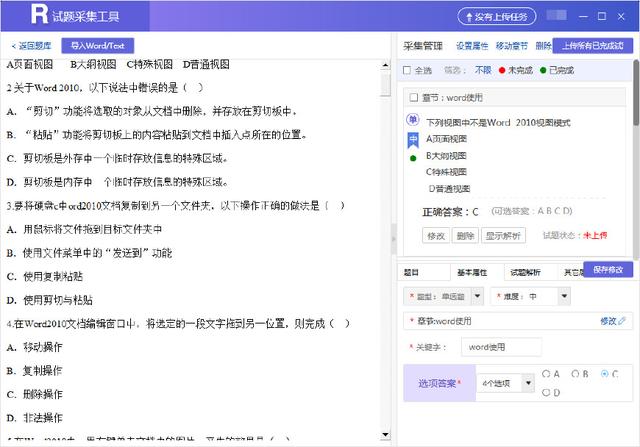Click the pencil edit icon beside 修改 in the chapter row
The width and height of the screenshot is (640, 447).
tap(622, 321)
